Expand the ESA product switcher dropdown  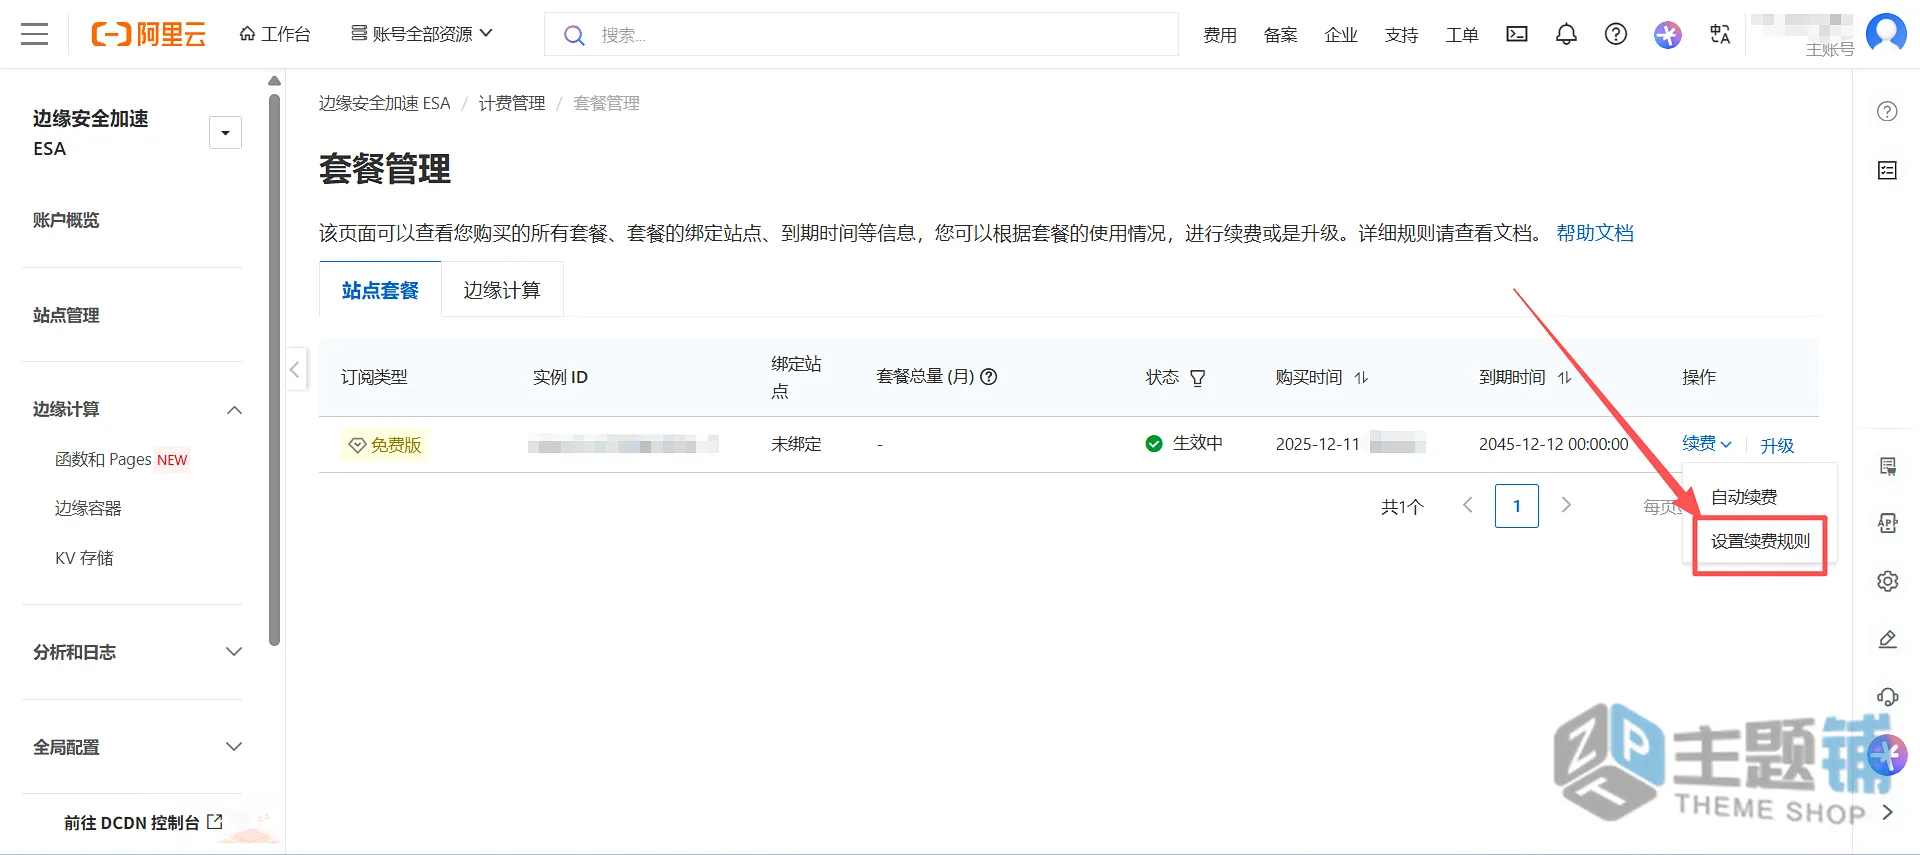pyautogui.click(x=225, y=133)
